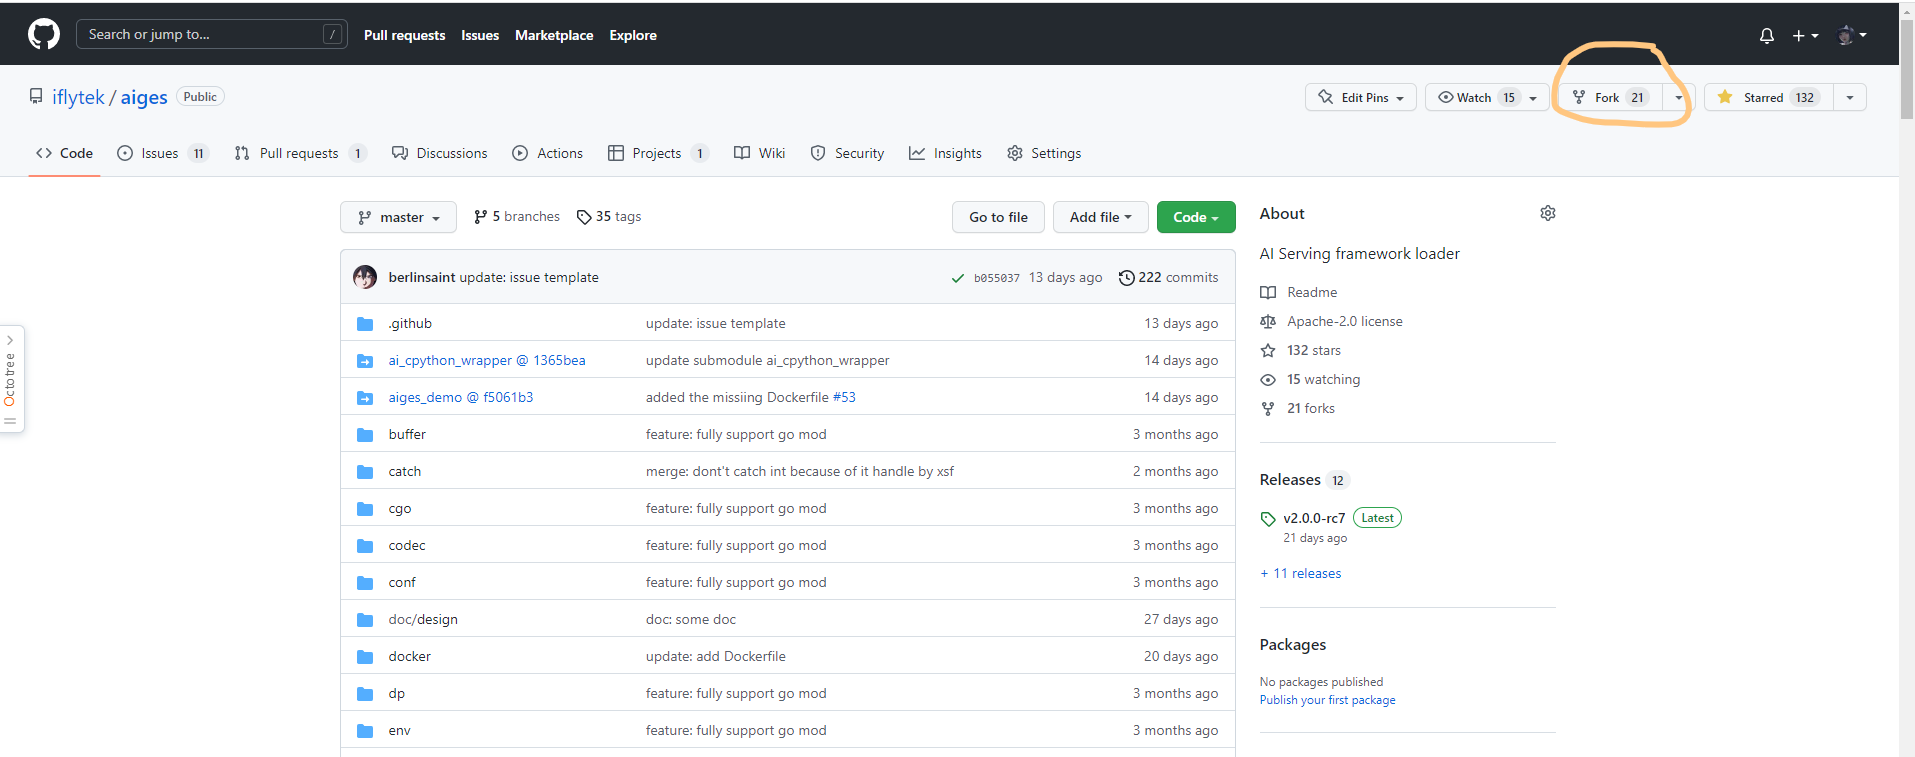The width and height of the screenshot is (1915, 757).
Task: Click Publish your first package link
Action: [1327, 700]
